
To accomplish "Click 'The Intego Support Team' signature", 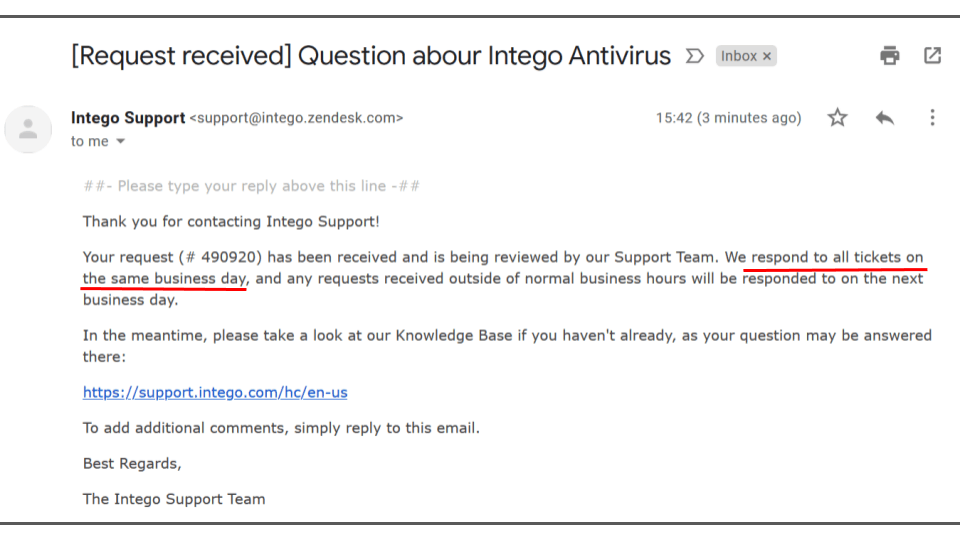I will coord(174,499).
